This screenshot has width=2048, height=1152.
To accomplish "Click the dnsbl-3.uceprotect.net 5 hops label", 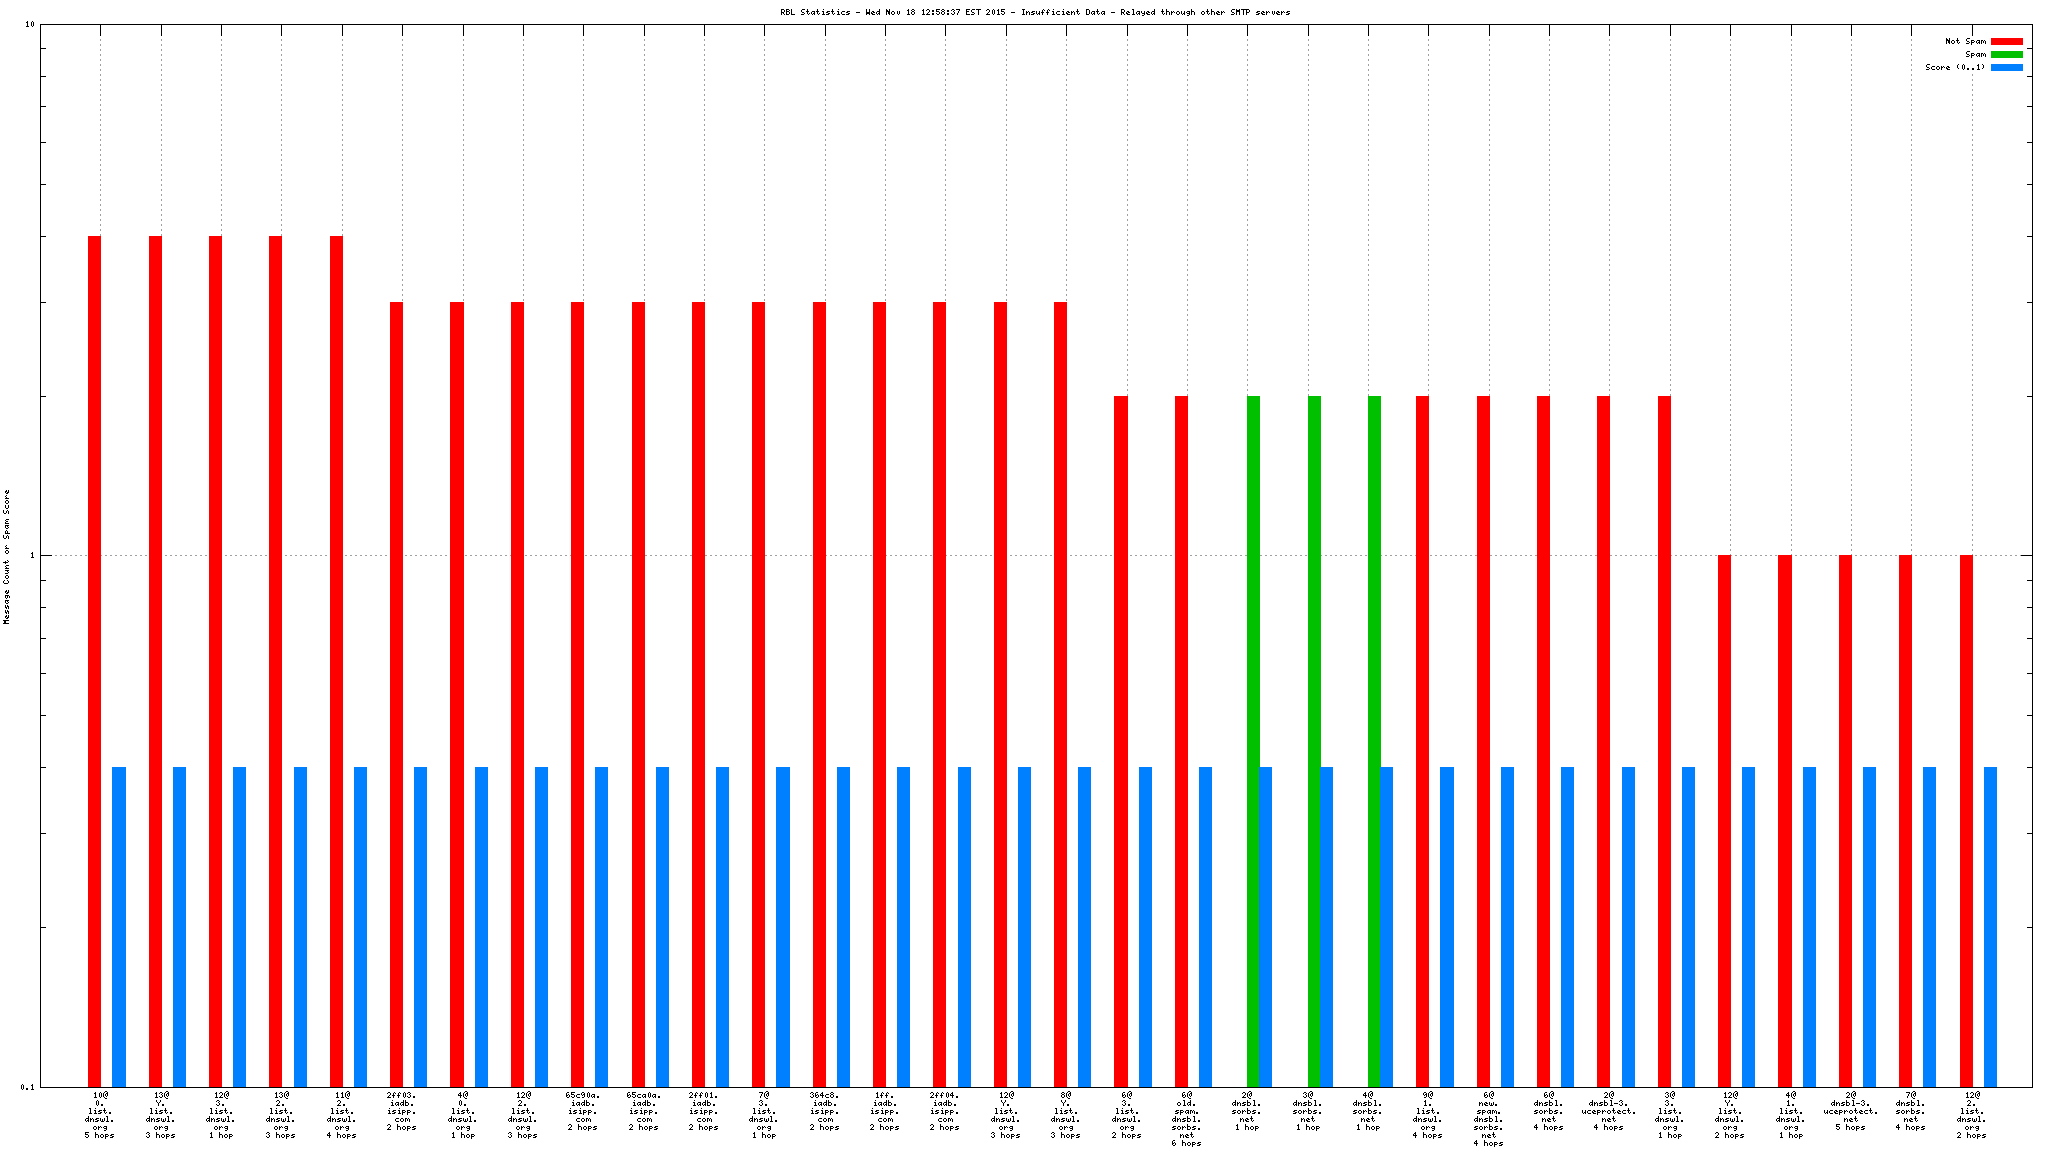I will [x=1850, y=1111].
